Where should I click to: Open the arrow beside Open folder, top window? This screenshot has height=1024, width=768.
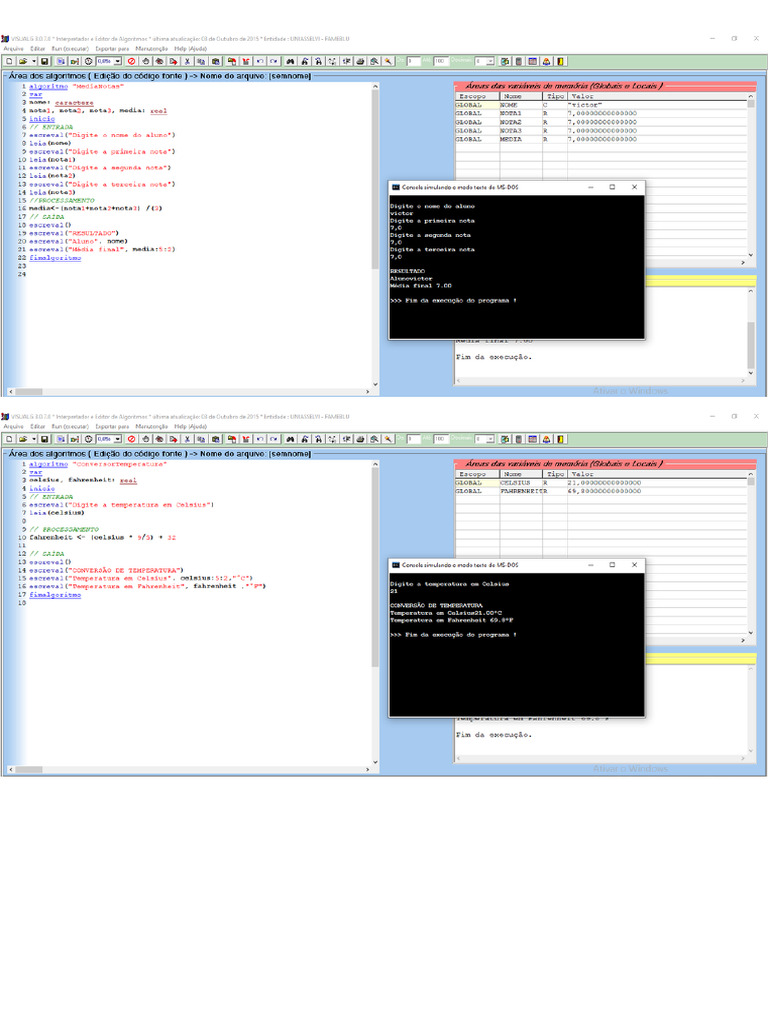[34, 61]
